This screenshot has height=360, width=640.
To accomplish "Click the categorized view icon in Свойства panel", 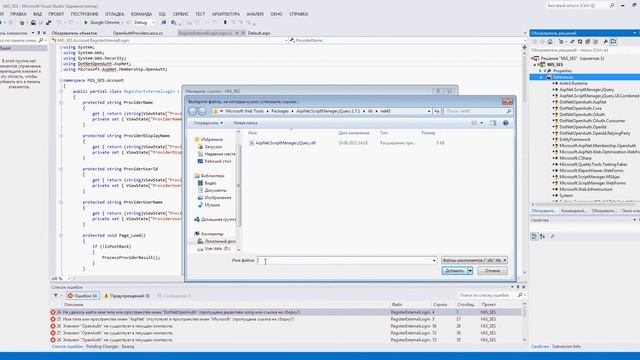I will (534, 236).
